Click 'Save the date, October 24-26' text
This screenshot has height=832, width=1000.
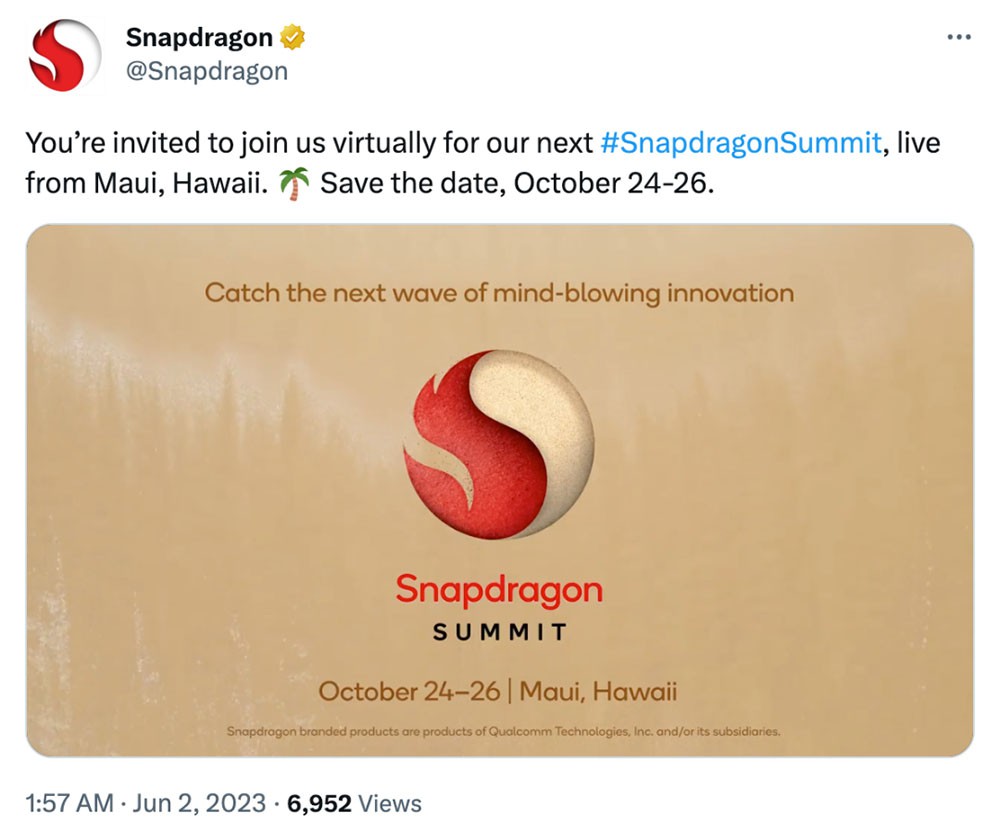pyautogui.click(x=517, y=184)
